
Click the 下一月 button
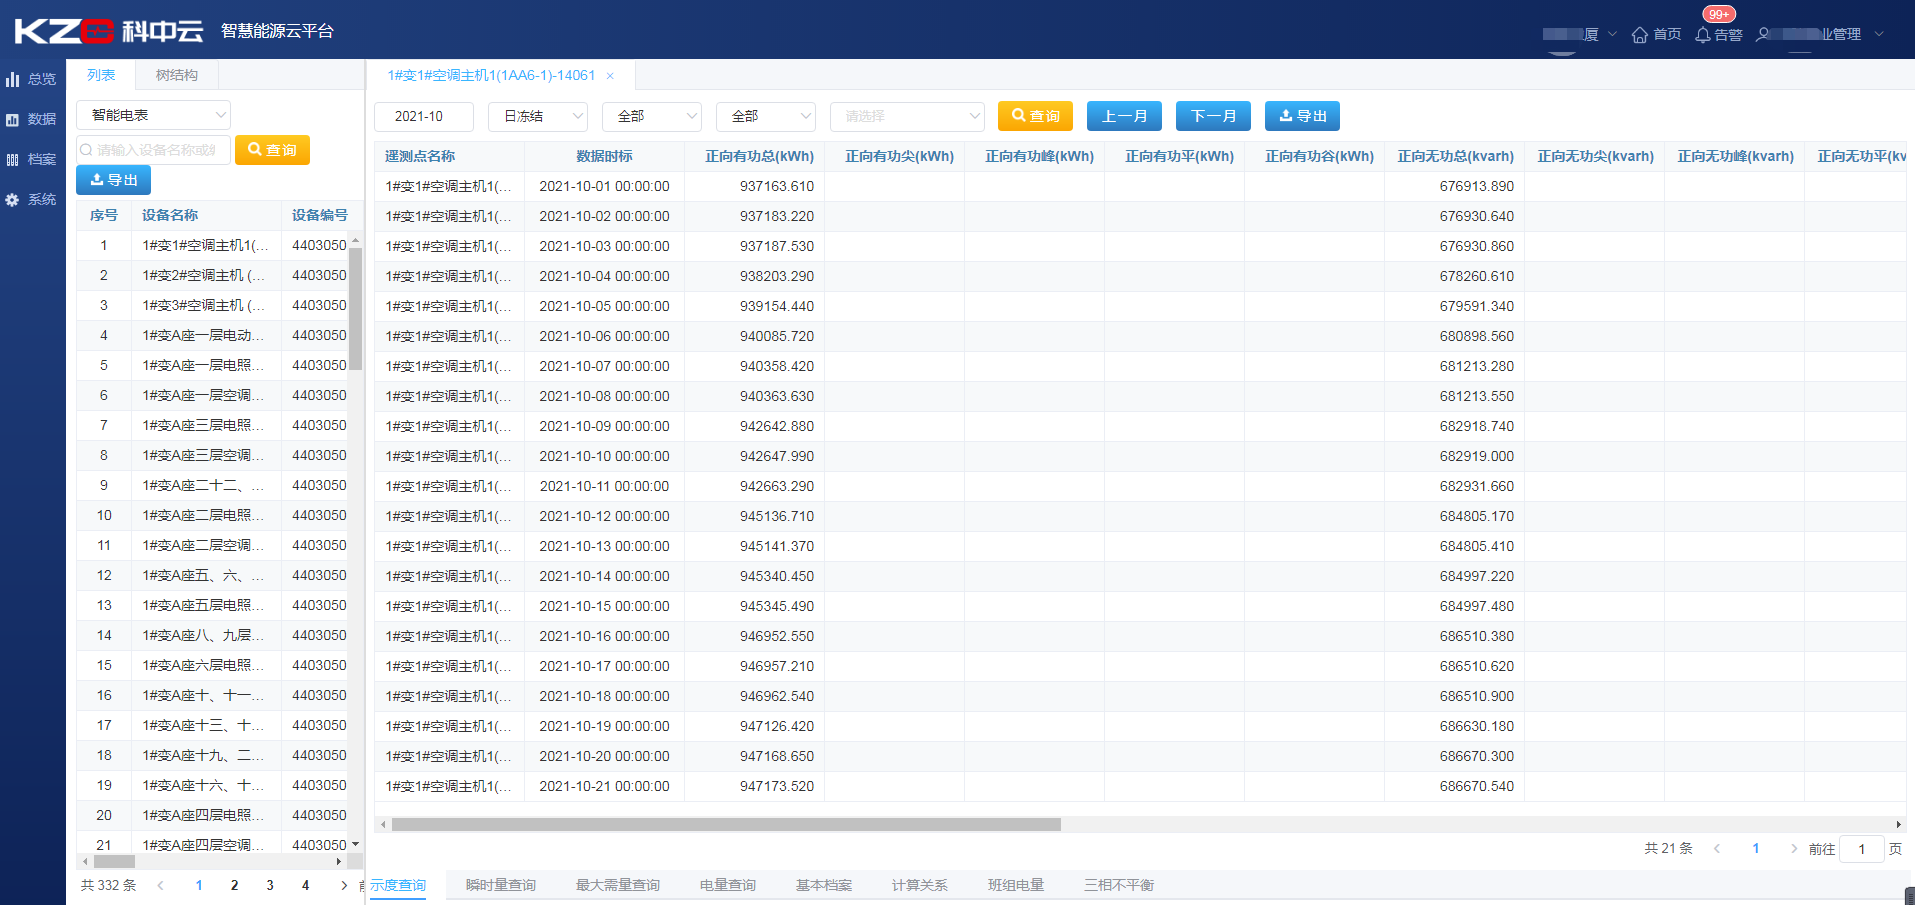[x=1214, y=116]
